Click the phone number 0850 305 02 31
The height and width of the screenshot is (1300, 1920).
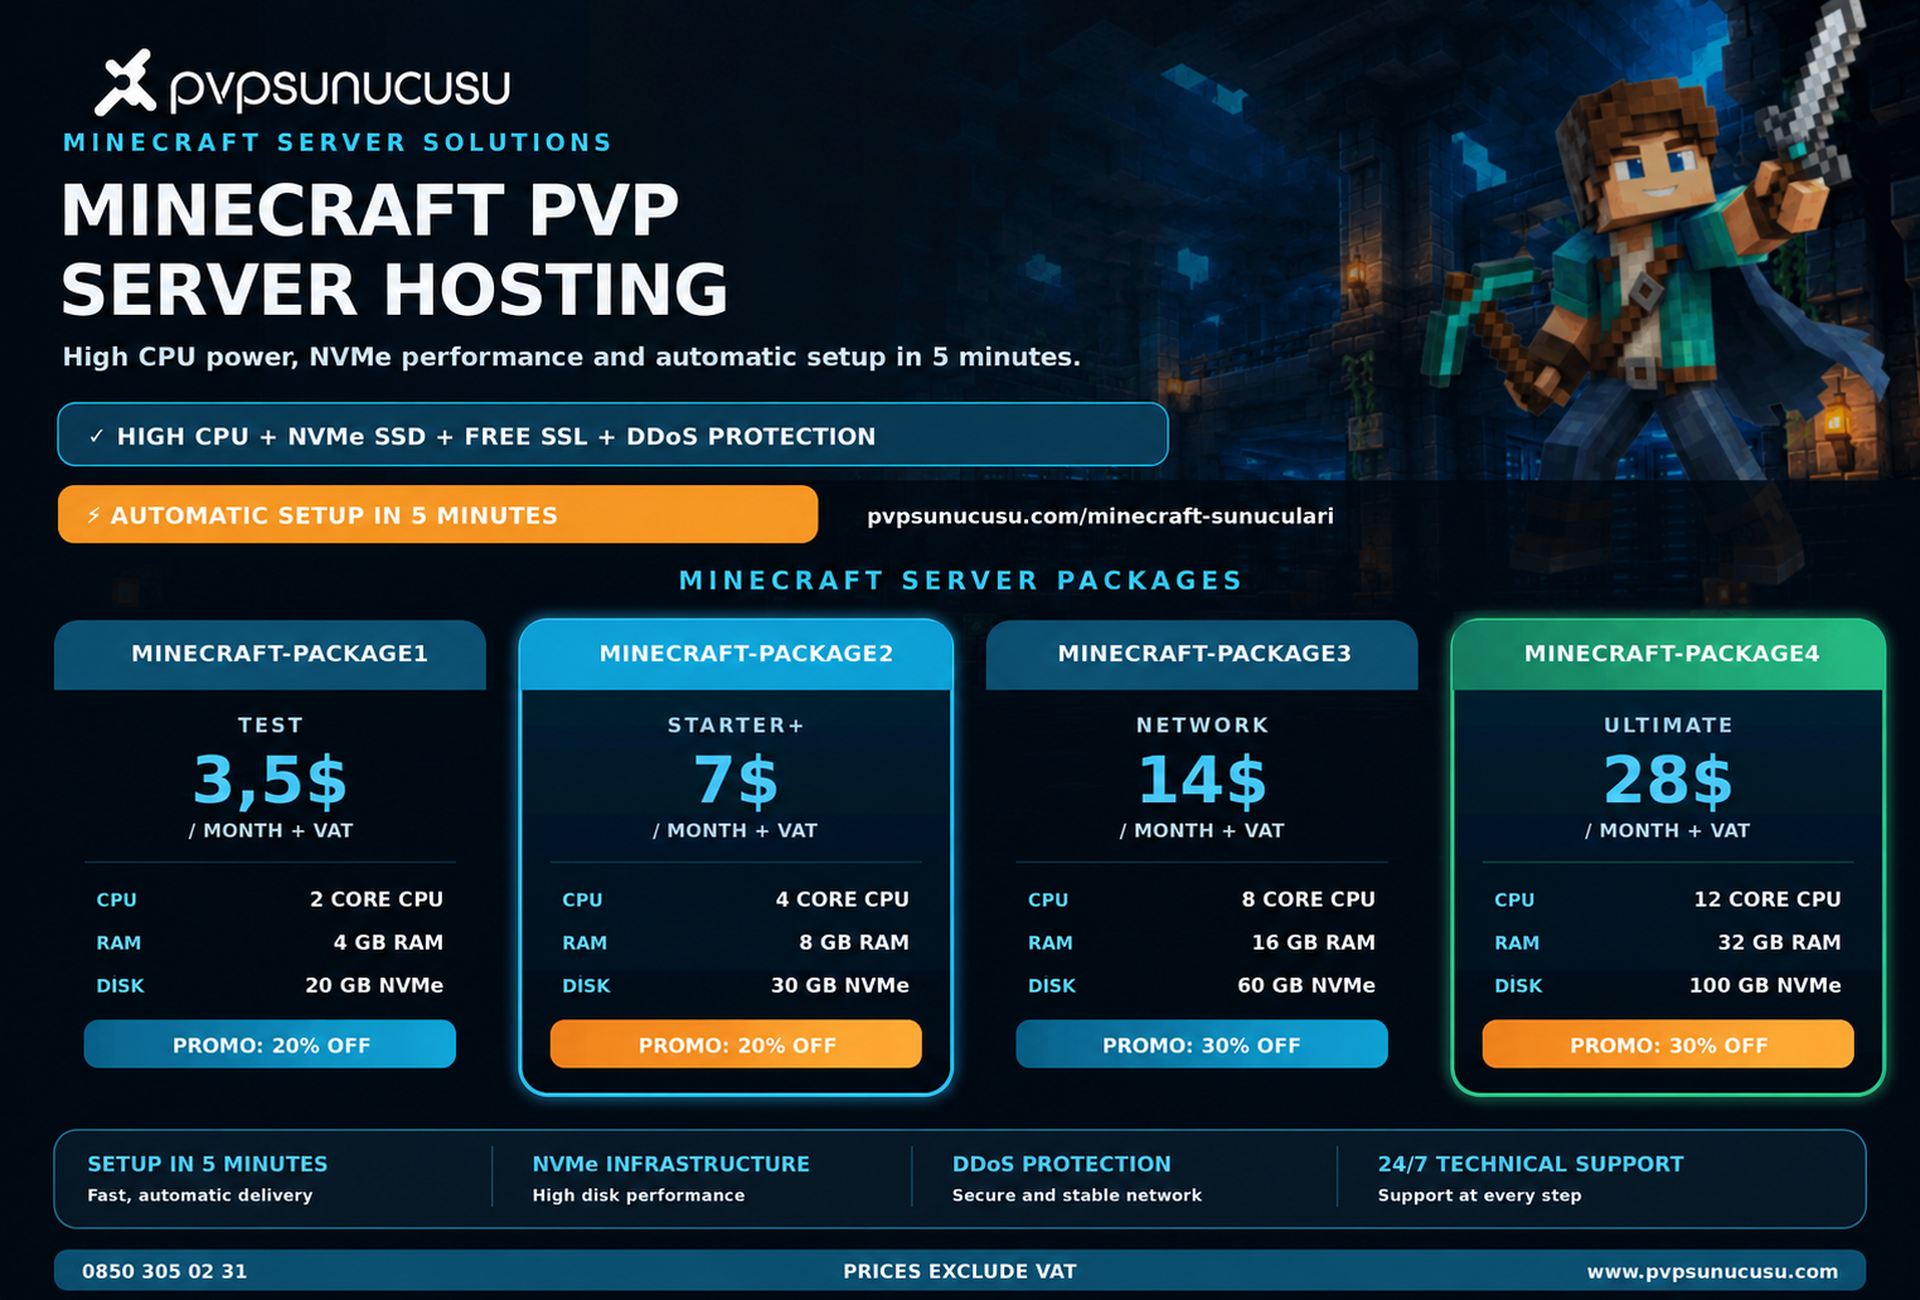pos(164,1271)
